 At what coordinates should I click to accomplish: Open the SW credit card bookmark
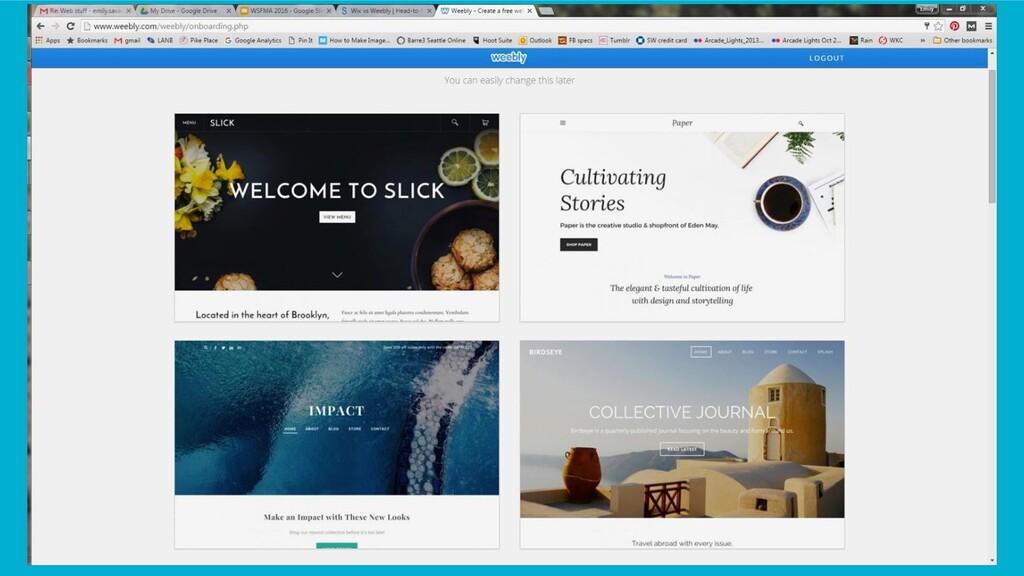pos(662,40)
